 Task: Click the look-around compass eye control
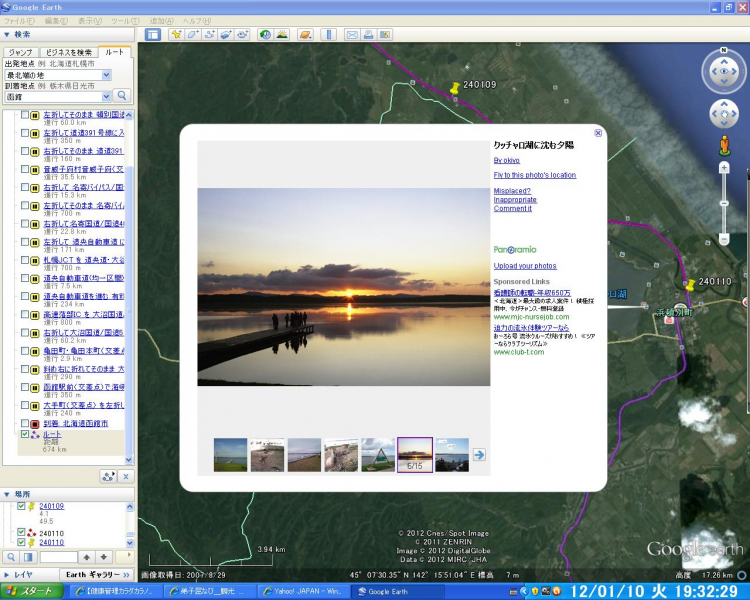(x=724, y=71)
